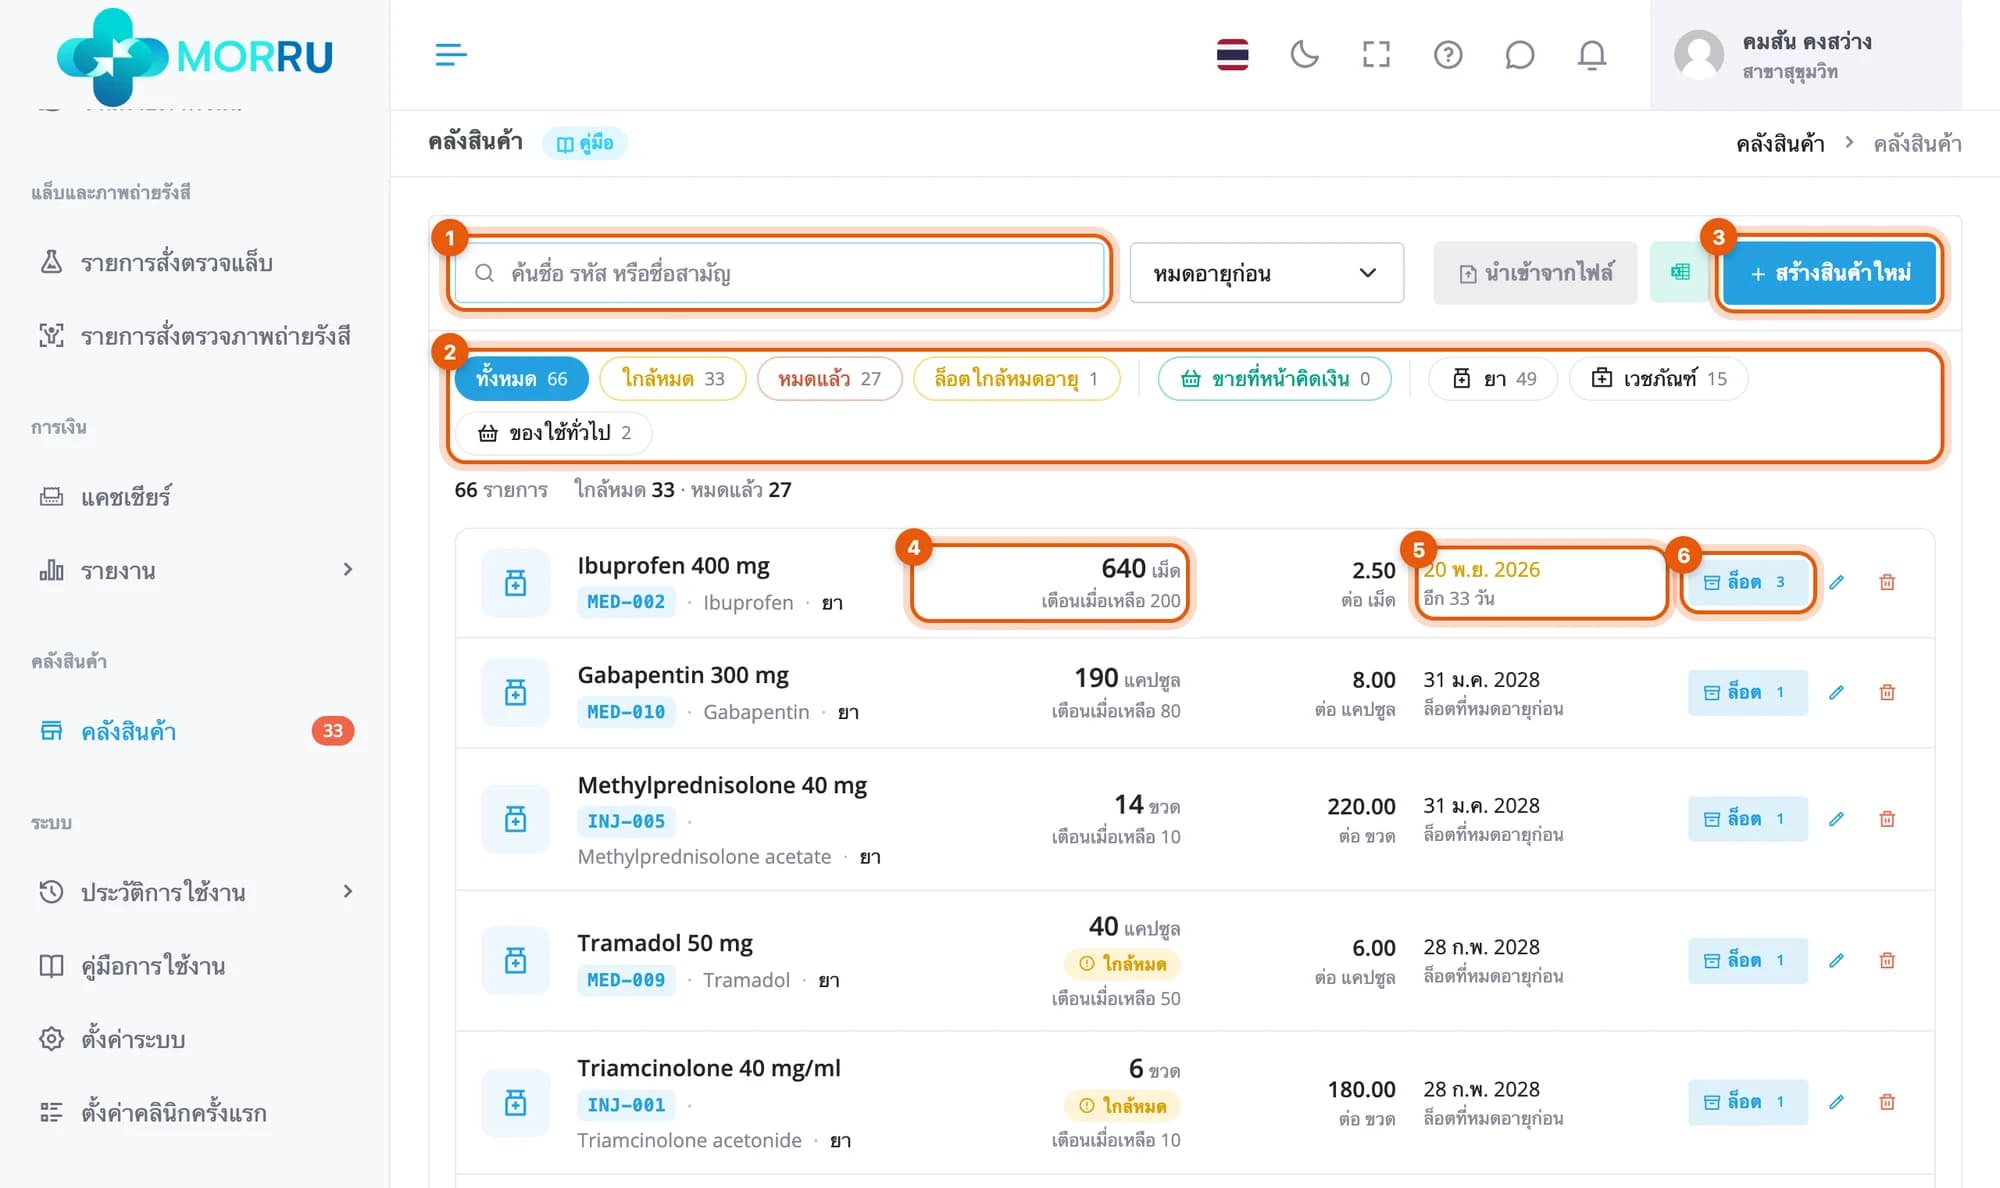Collapse sidebar using the hamburger menu icon
This screenshot has height=1188, width=2000.
click(x=451, y=54)
